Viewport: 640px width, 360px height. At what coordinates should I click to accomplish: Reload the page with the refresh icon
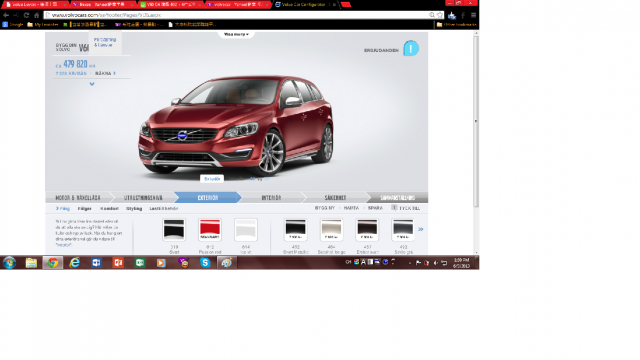(26, 15)
